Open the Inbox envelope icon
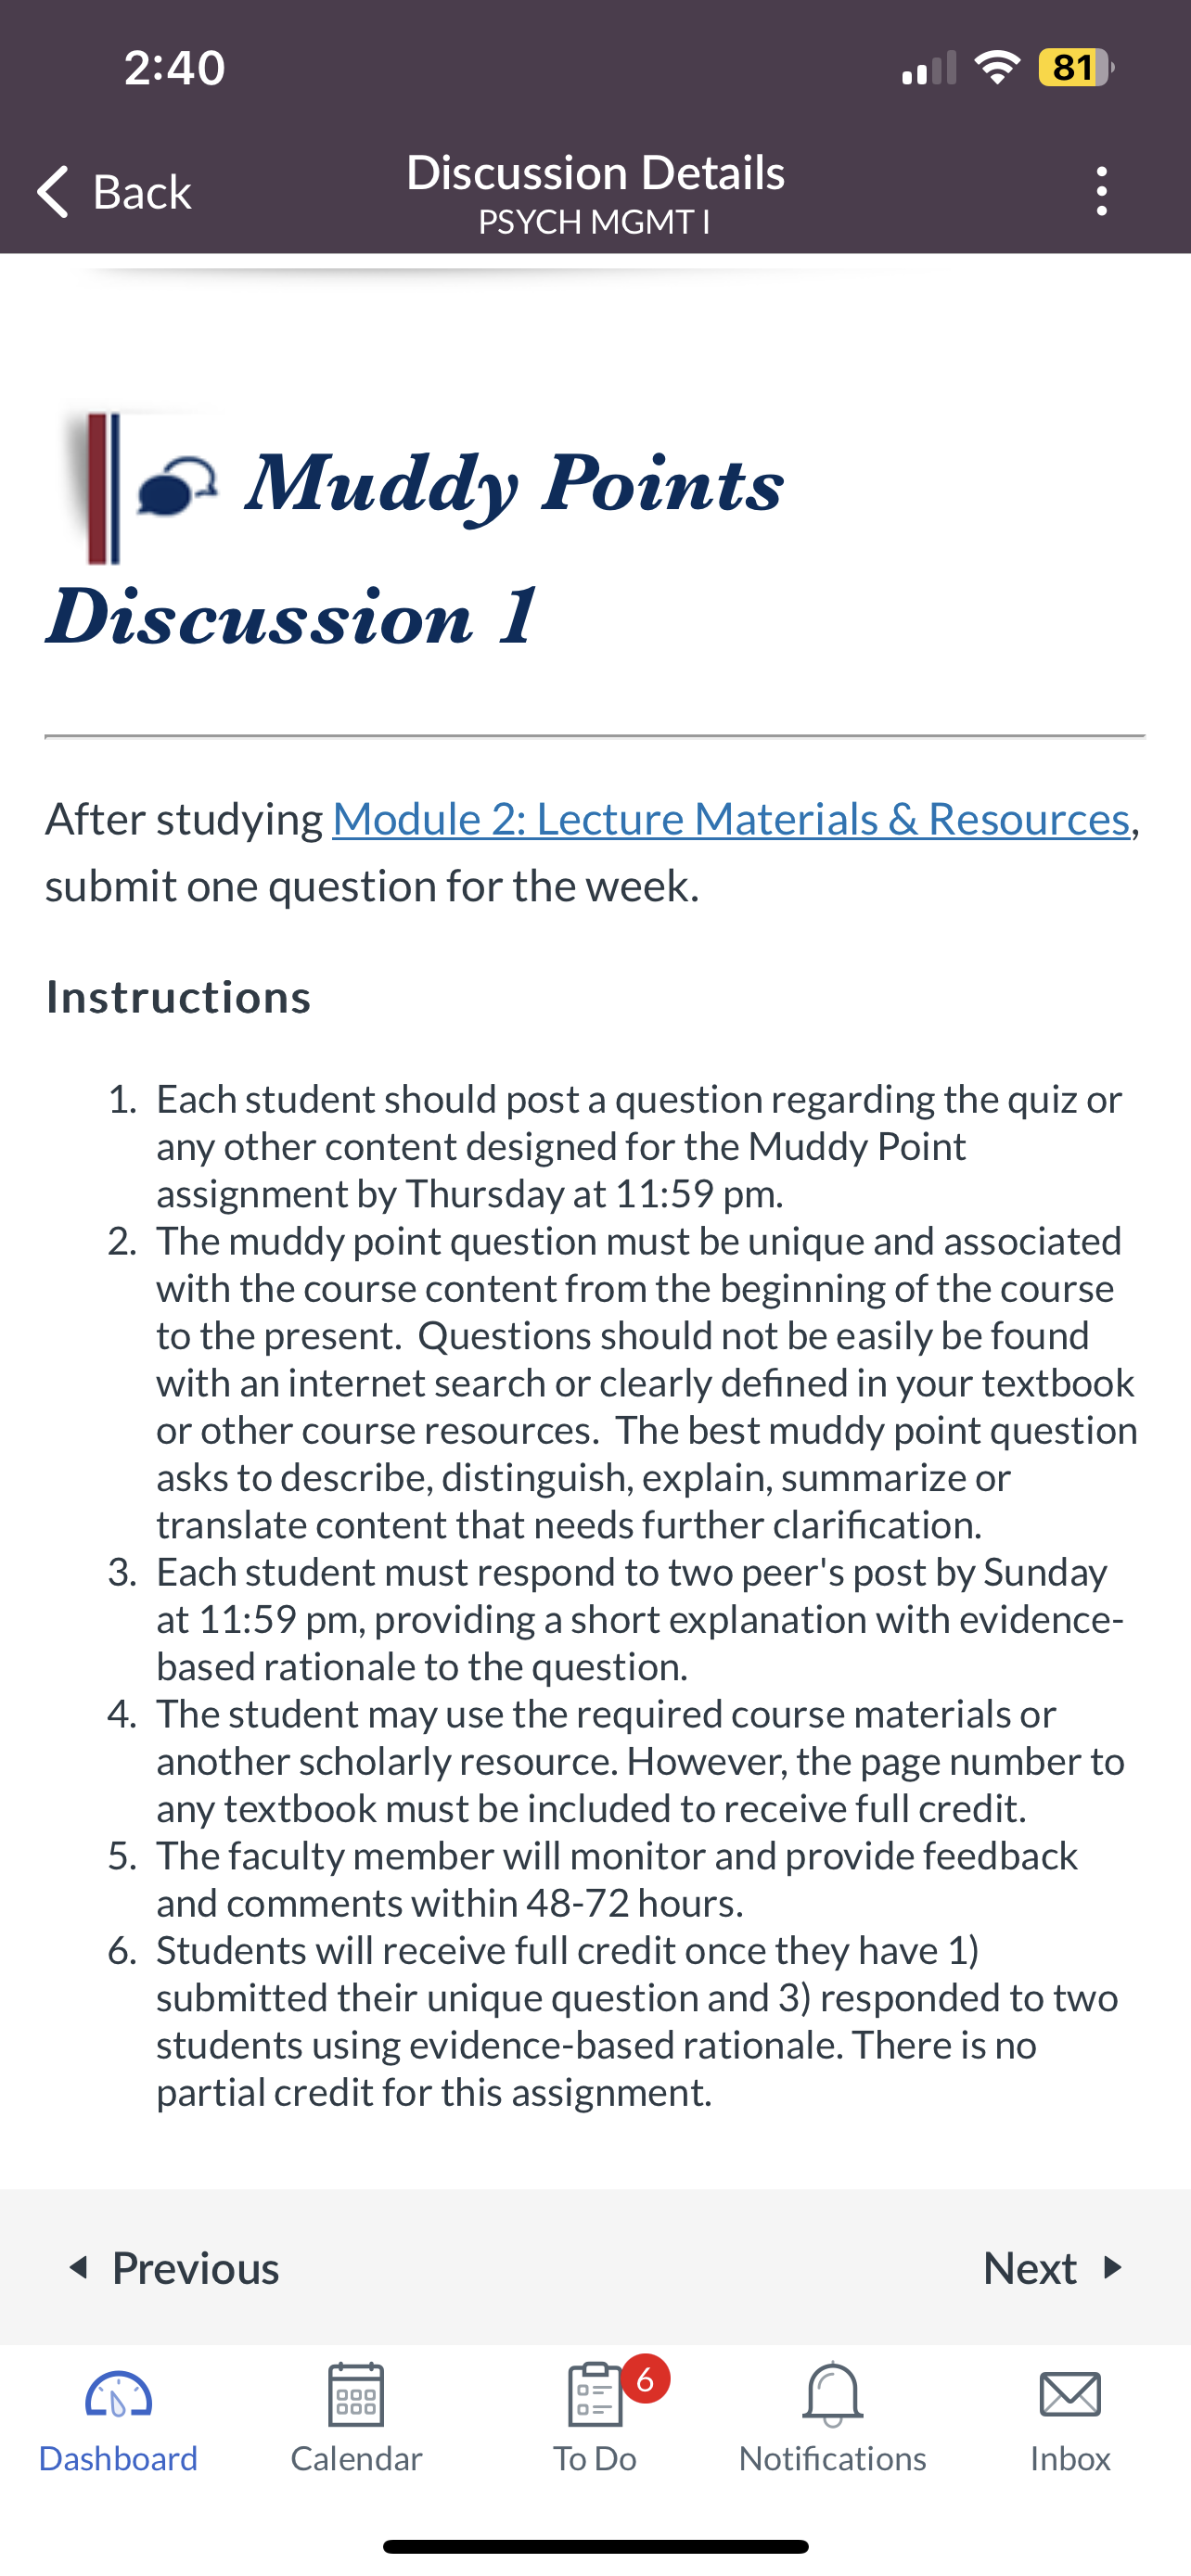The height and width of the screenshot is (2576, 1191). [1070, 2395]
